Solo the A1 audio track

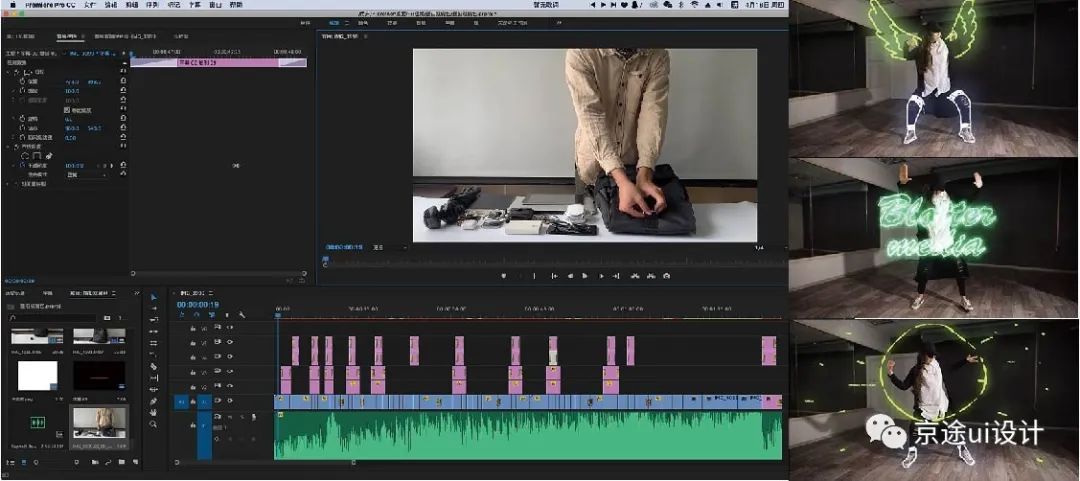click(242, 417)
